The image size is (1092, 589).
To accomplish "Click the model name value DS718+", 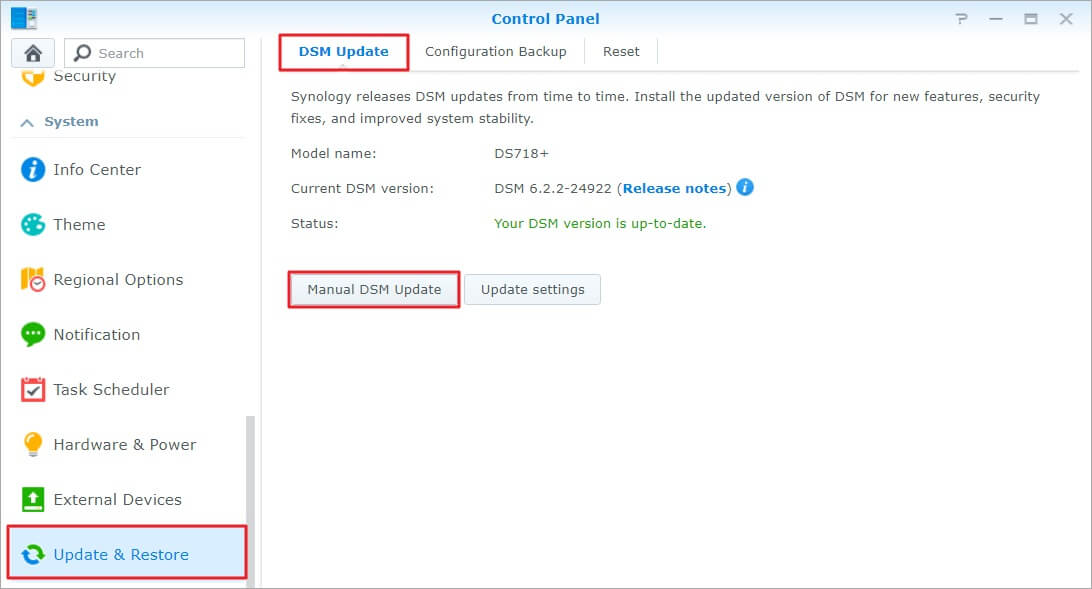I will coord(521,153).
